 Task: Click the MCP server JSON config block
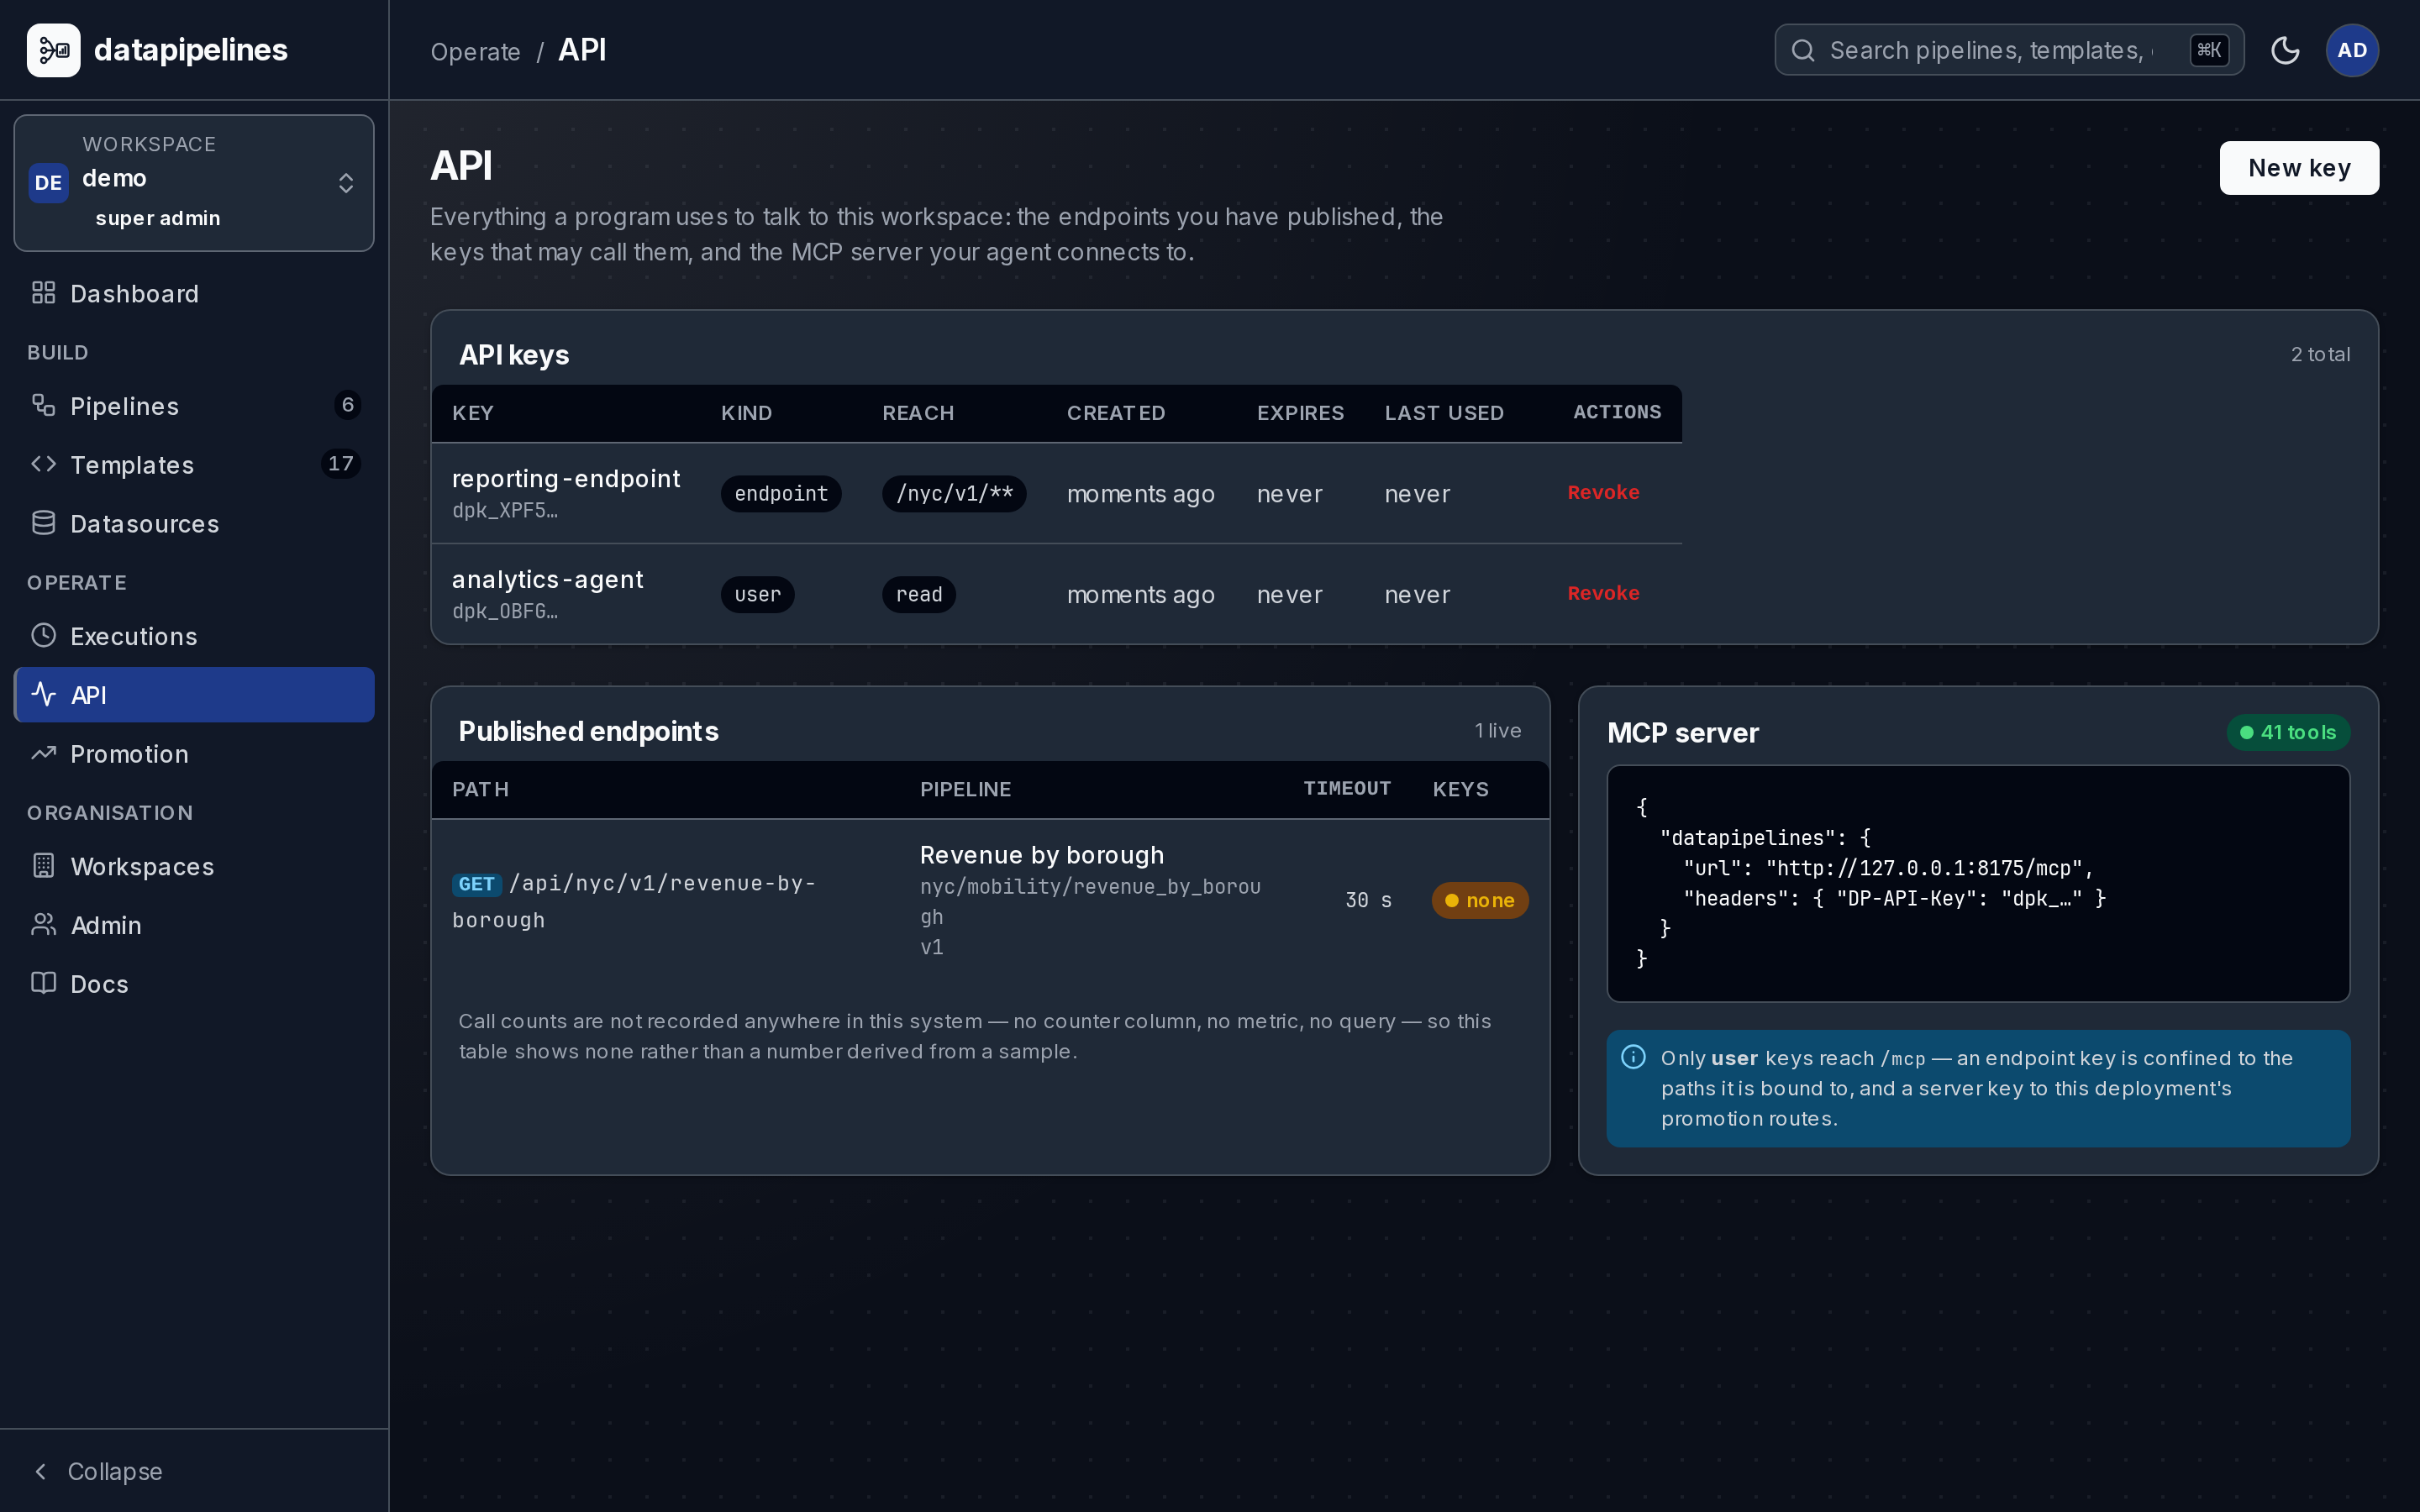pyautogui.click(x=1978, y=883)
